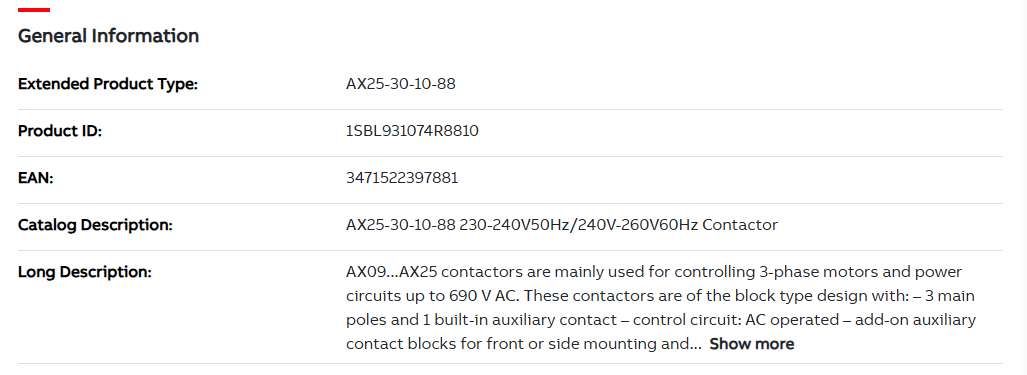Select the Extended Product Type label
Image resolution: width=1027 pixels, height=375 pixels.
pos(107,84)
